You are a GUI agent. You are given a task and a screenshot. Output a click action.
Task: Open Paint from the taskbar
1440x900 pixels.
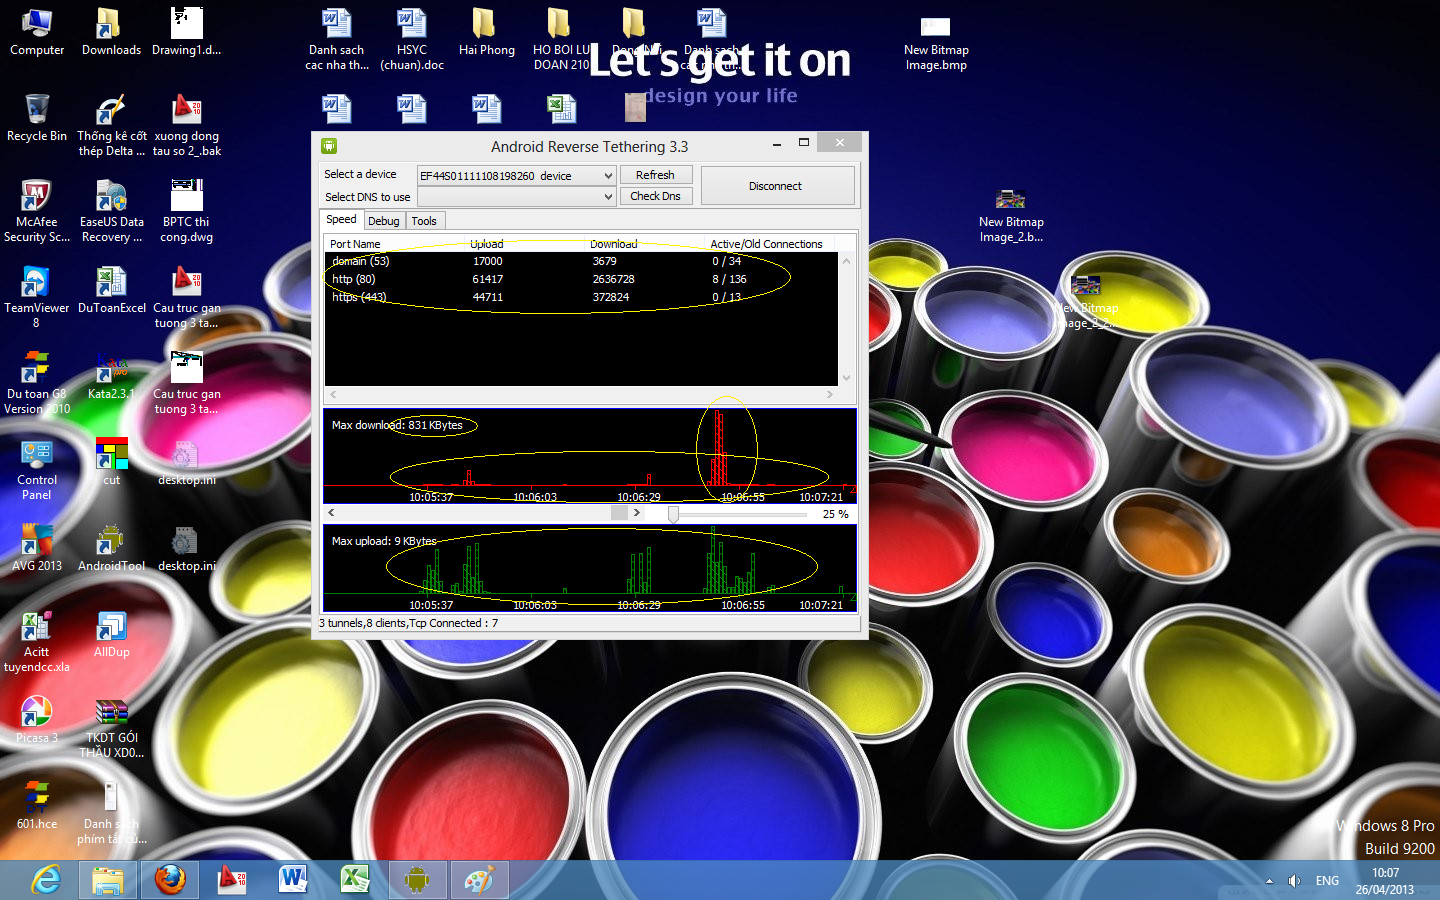[479, 880]
